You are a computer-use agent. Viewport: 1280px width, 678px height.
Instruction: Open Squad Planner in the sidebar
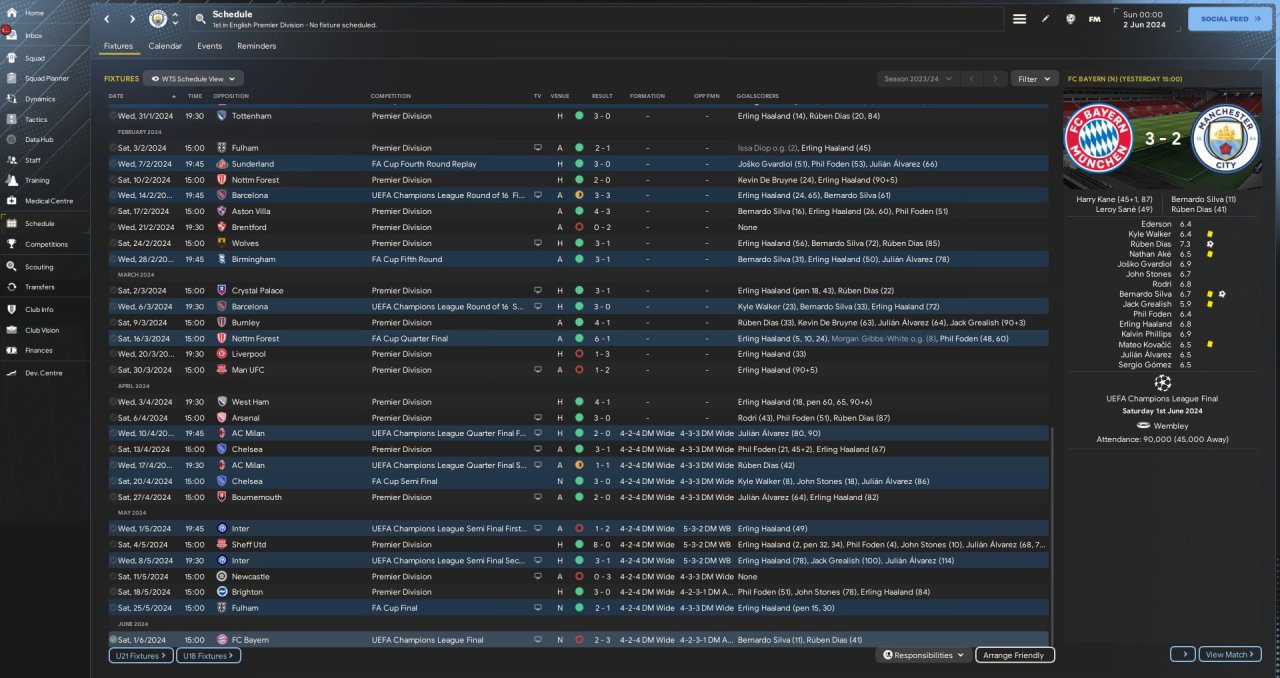pyautogui.click(x=11, y=78)
